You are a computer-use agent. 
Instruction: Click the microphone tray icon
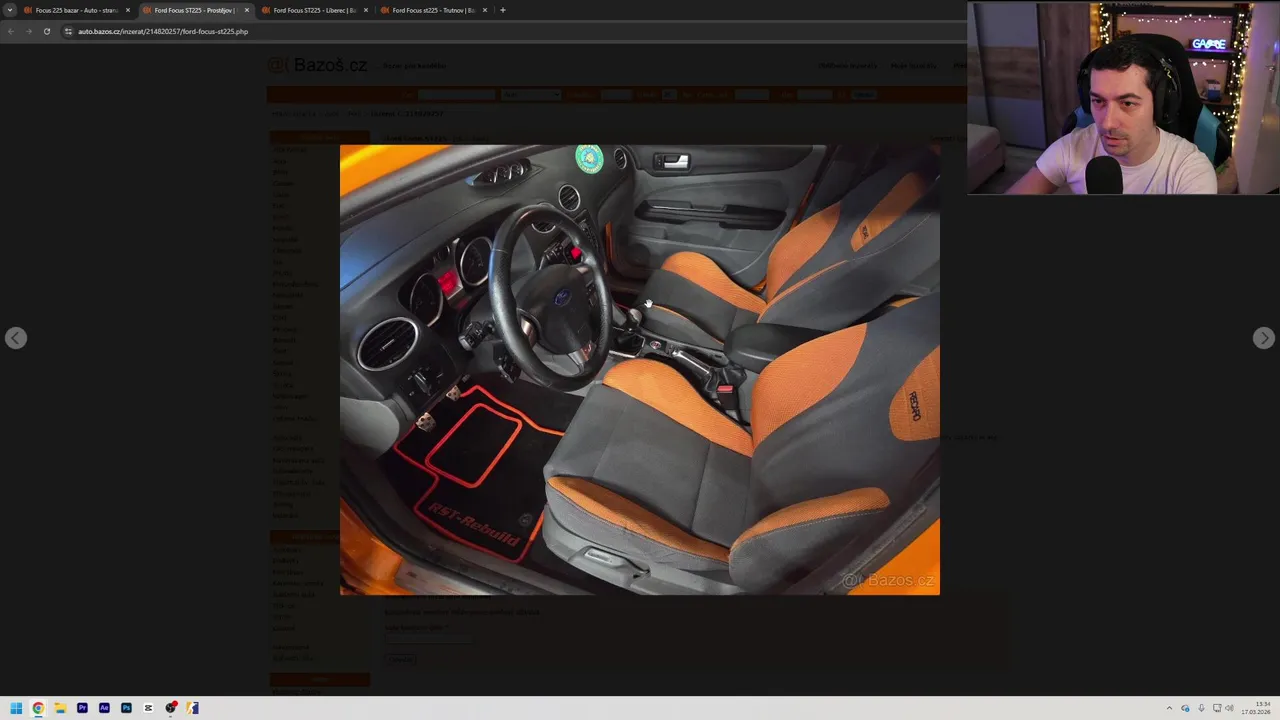pyautogui.click(x=1201, y=708)
